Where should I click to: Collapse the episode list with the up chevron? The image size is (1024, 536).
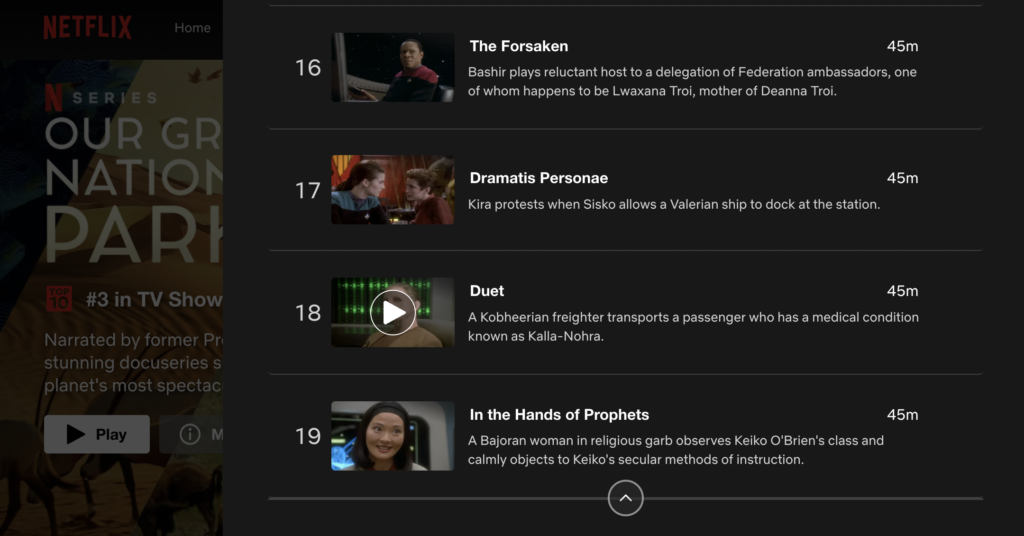(x=625, y=498)
